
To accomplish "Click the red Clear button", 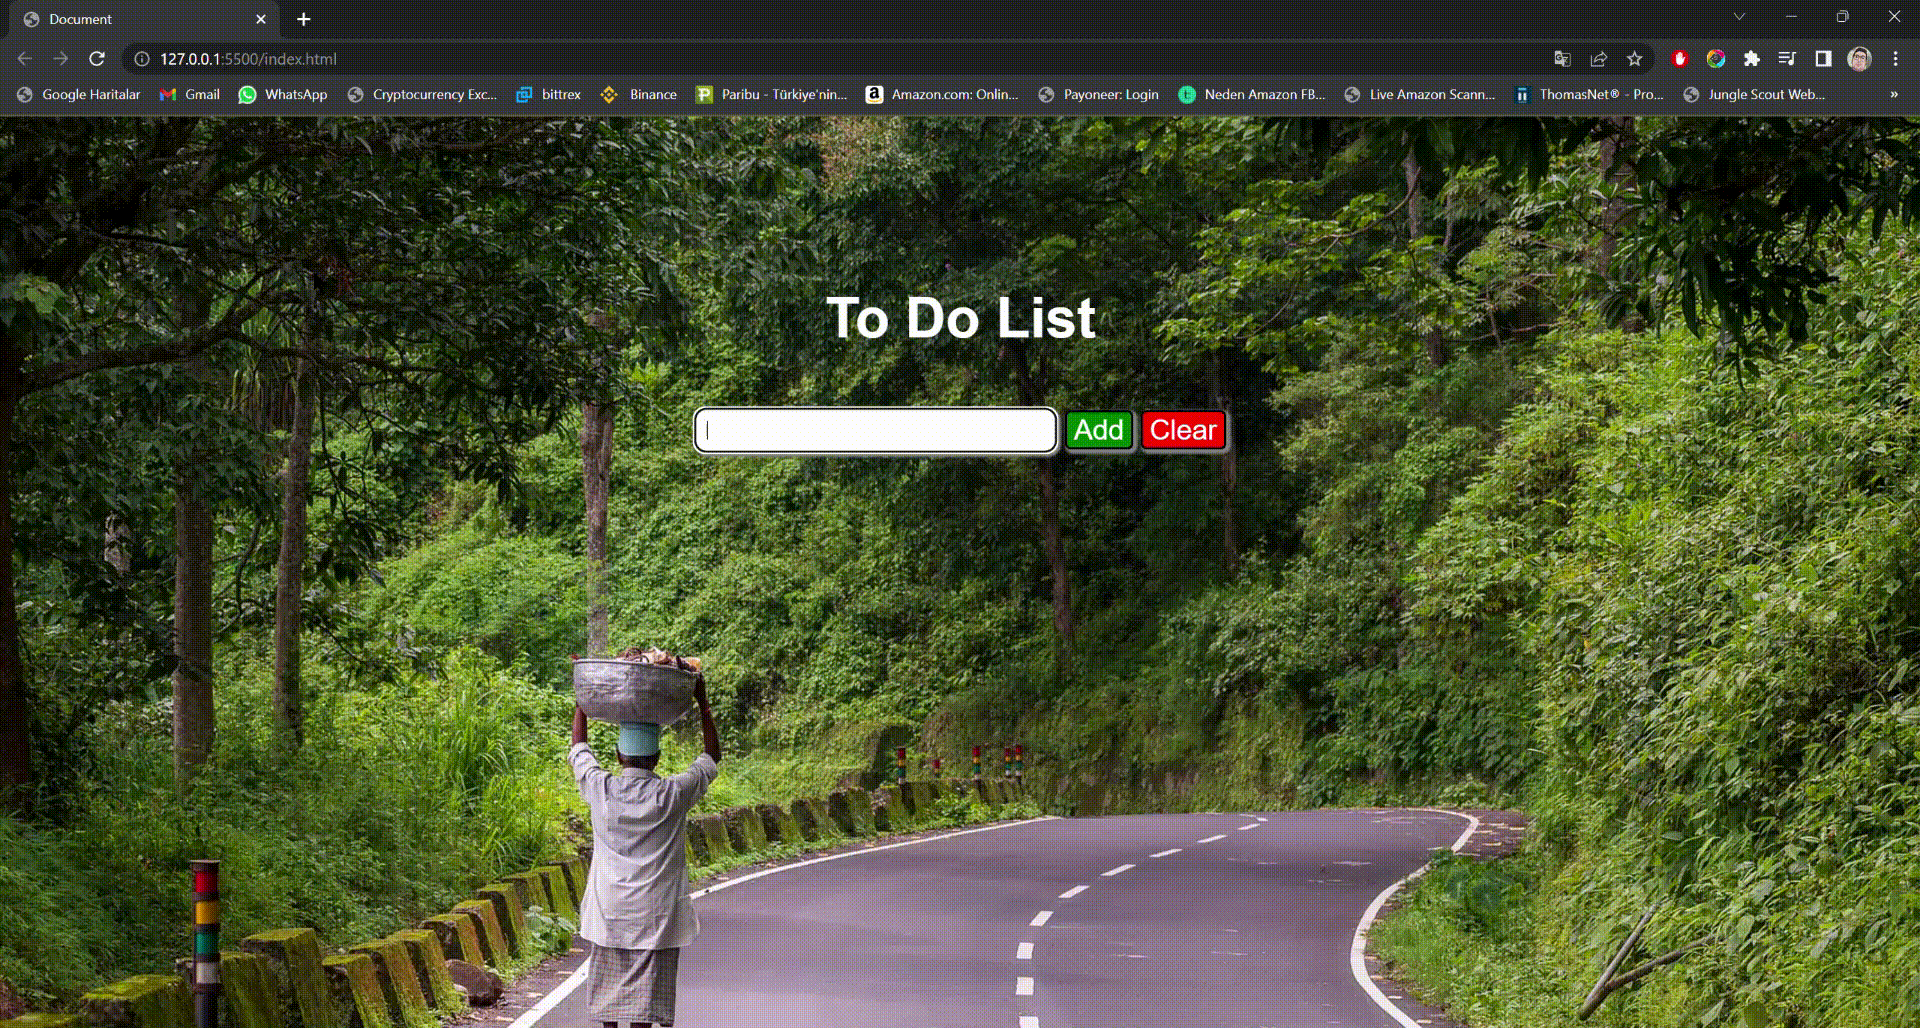I will tap(1183, 430).
